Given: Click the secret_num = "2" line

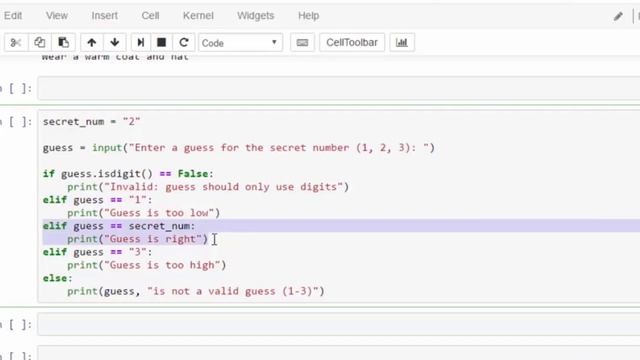Looking at the screenshot, I should [91, 122].
